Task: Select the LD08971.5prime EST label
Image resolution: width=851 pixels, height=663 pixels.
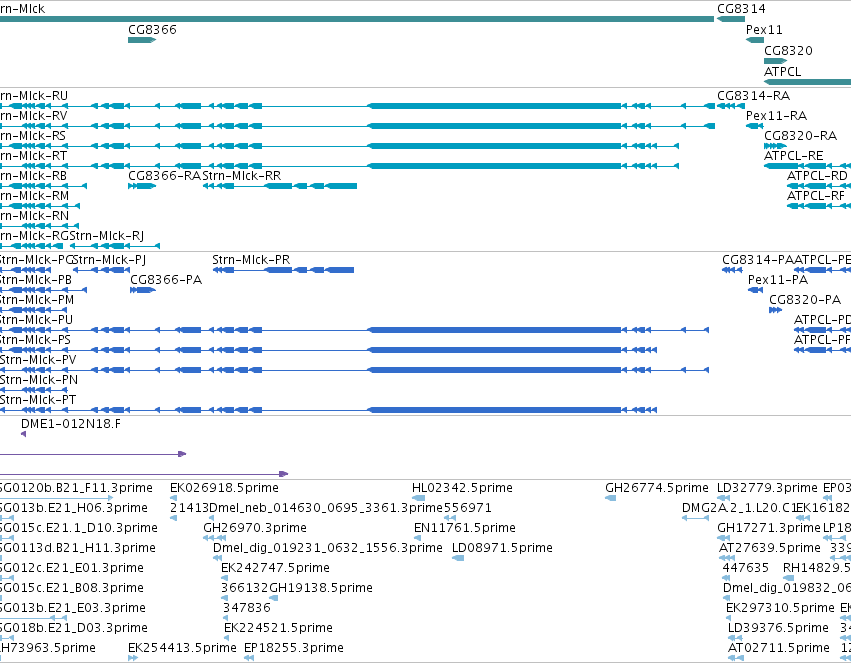Action: click(503, 548)
